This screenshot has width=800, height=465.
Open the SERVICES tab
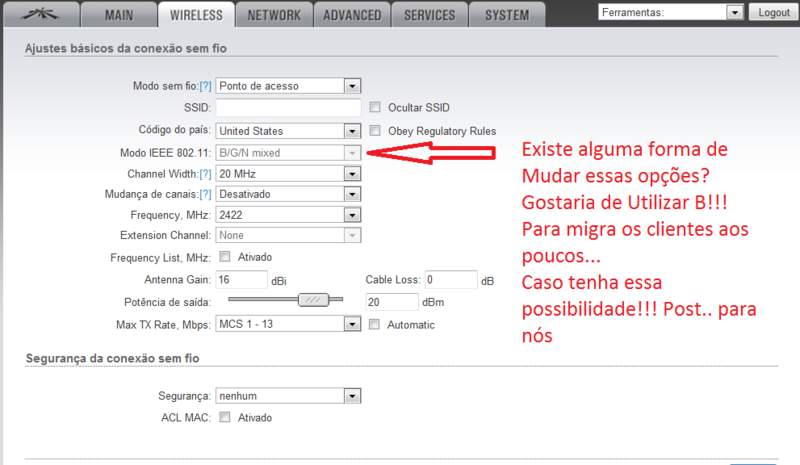[x=430, y=15]
